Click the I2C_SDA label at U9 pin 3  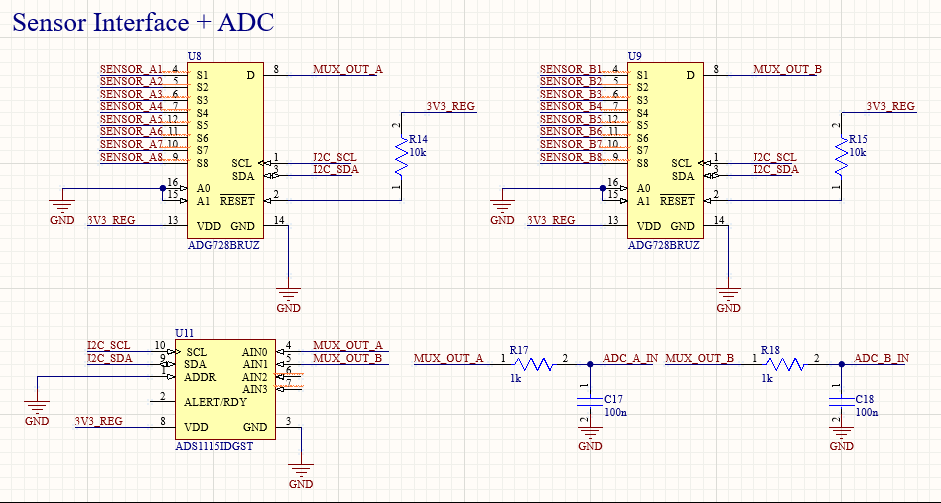click(776, 169)
